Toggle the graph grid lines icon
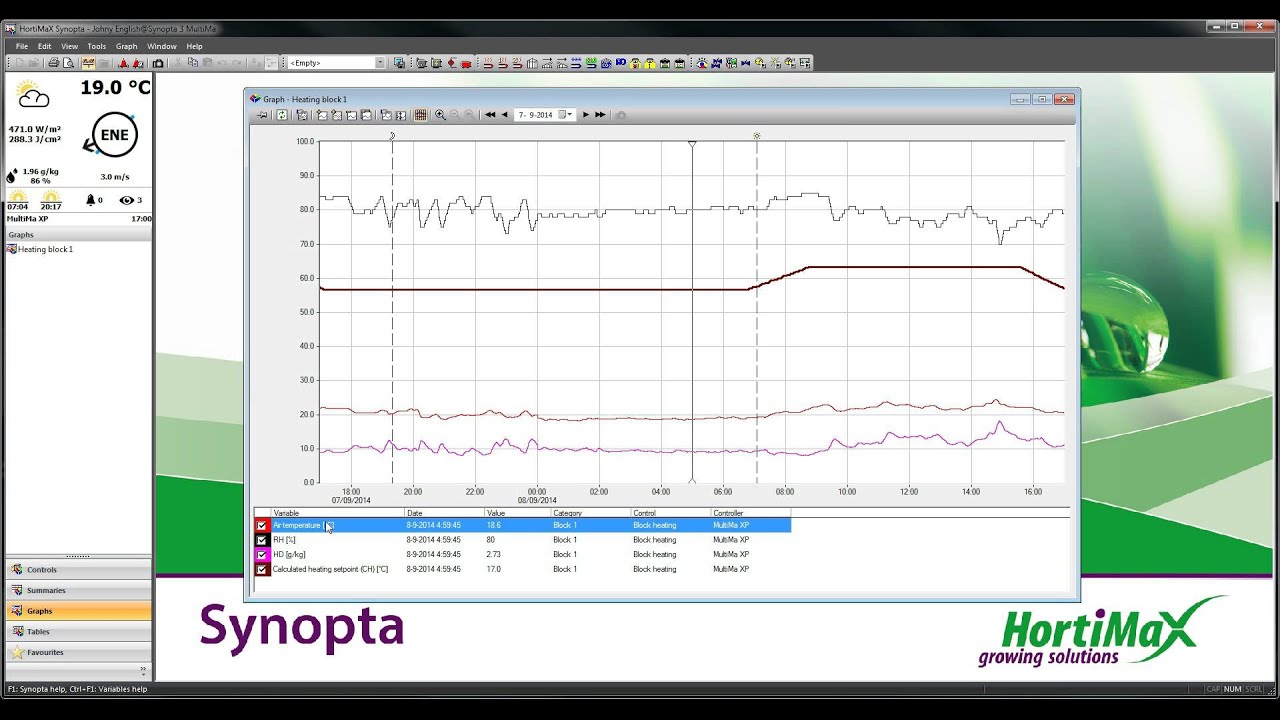This screenshot has width=1280, height=720. point(421,115)
